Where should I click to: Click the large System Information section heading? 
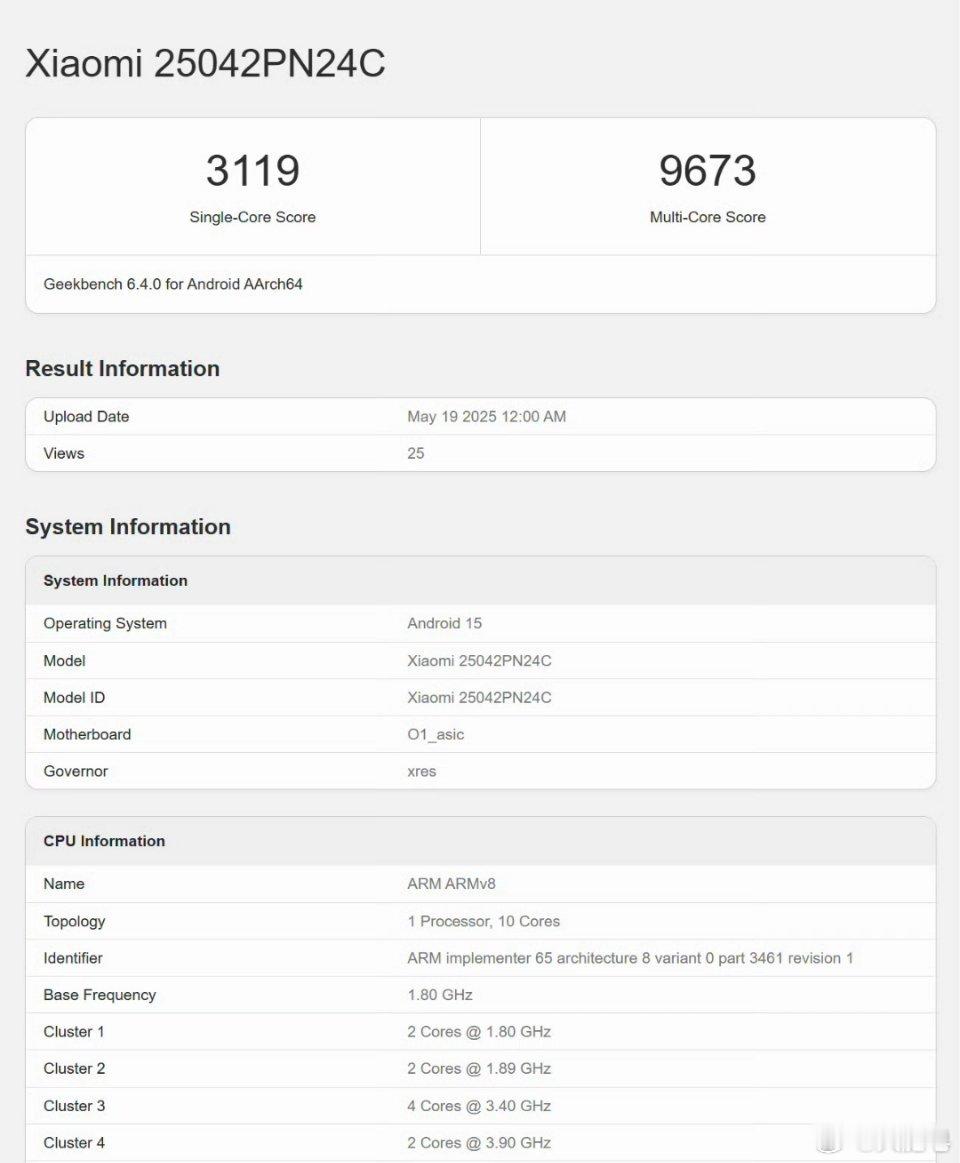(128, 527)
